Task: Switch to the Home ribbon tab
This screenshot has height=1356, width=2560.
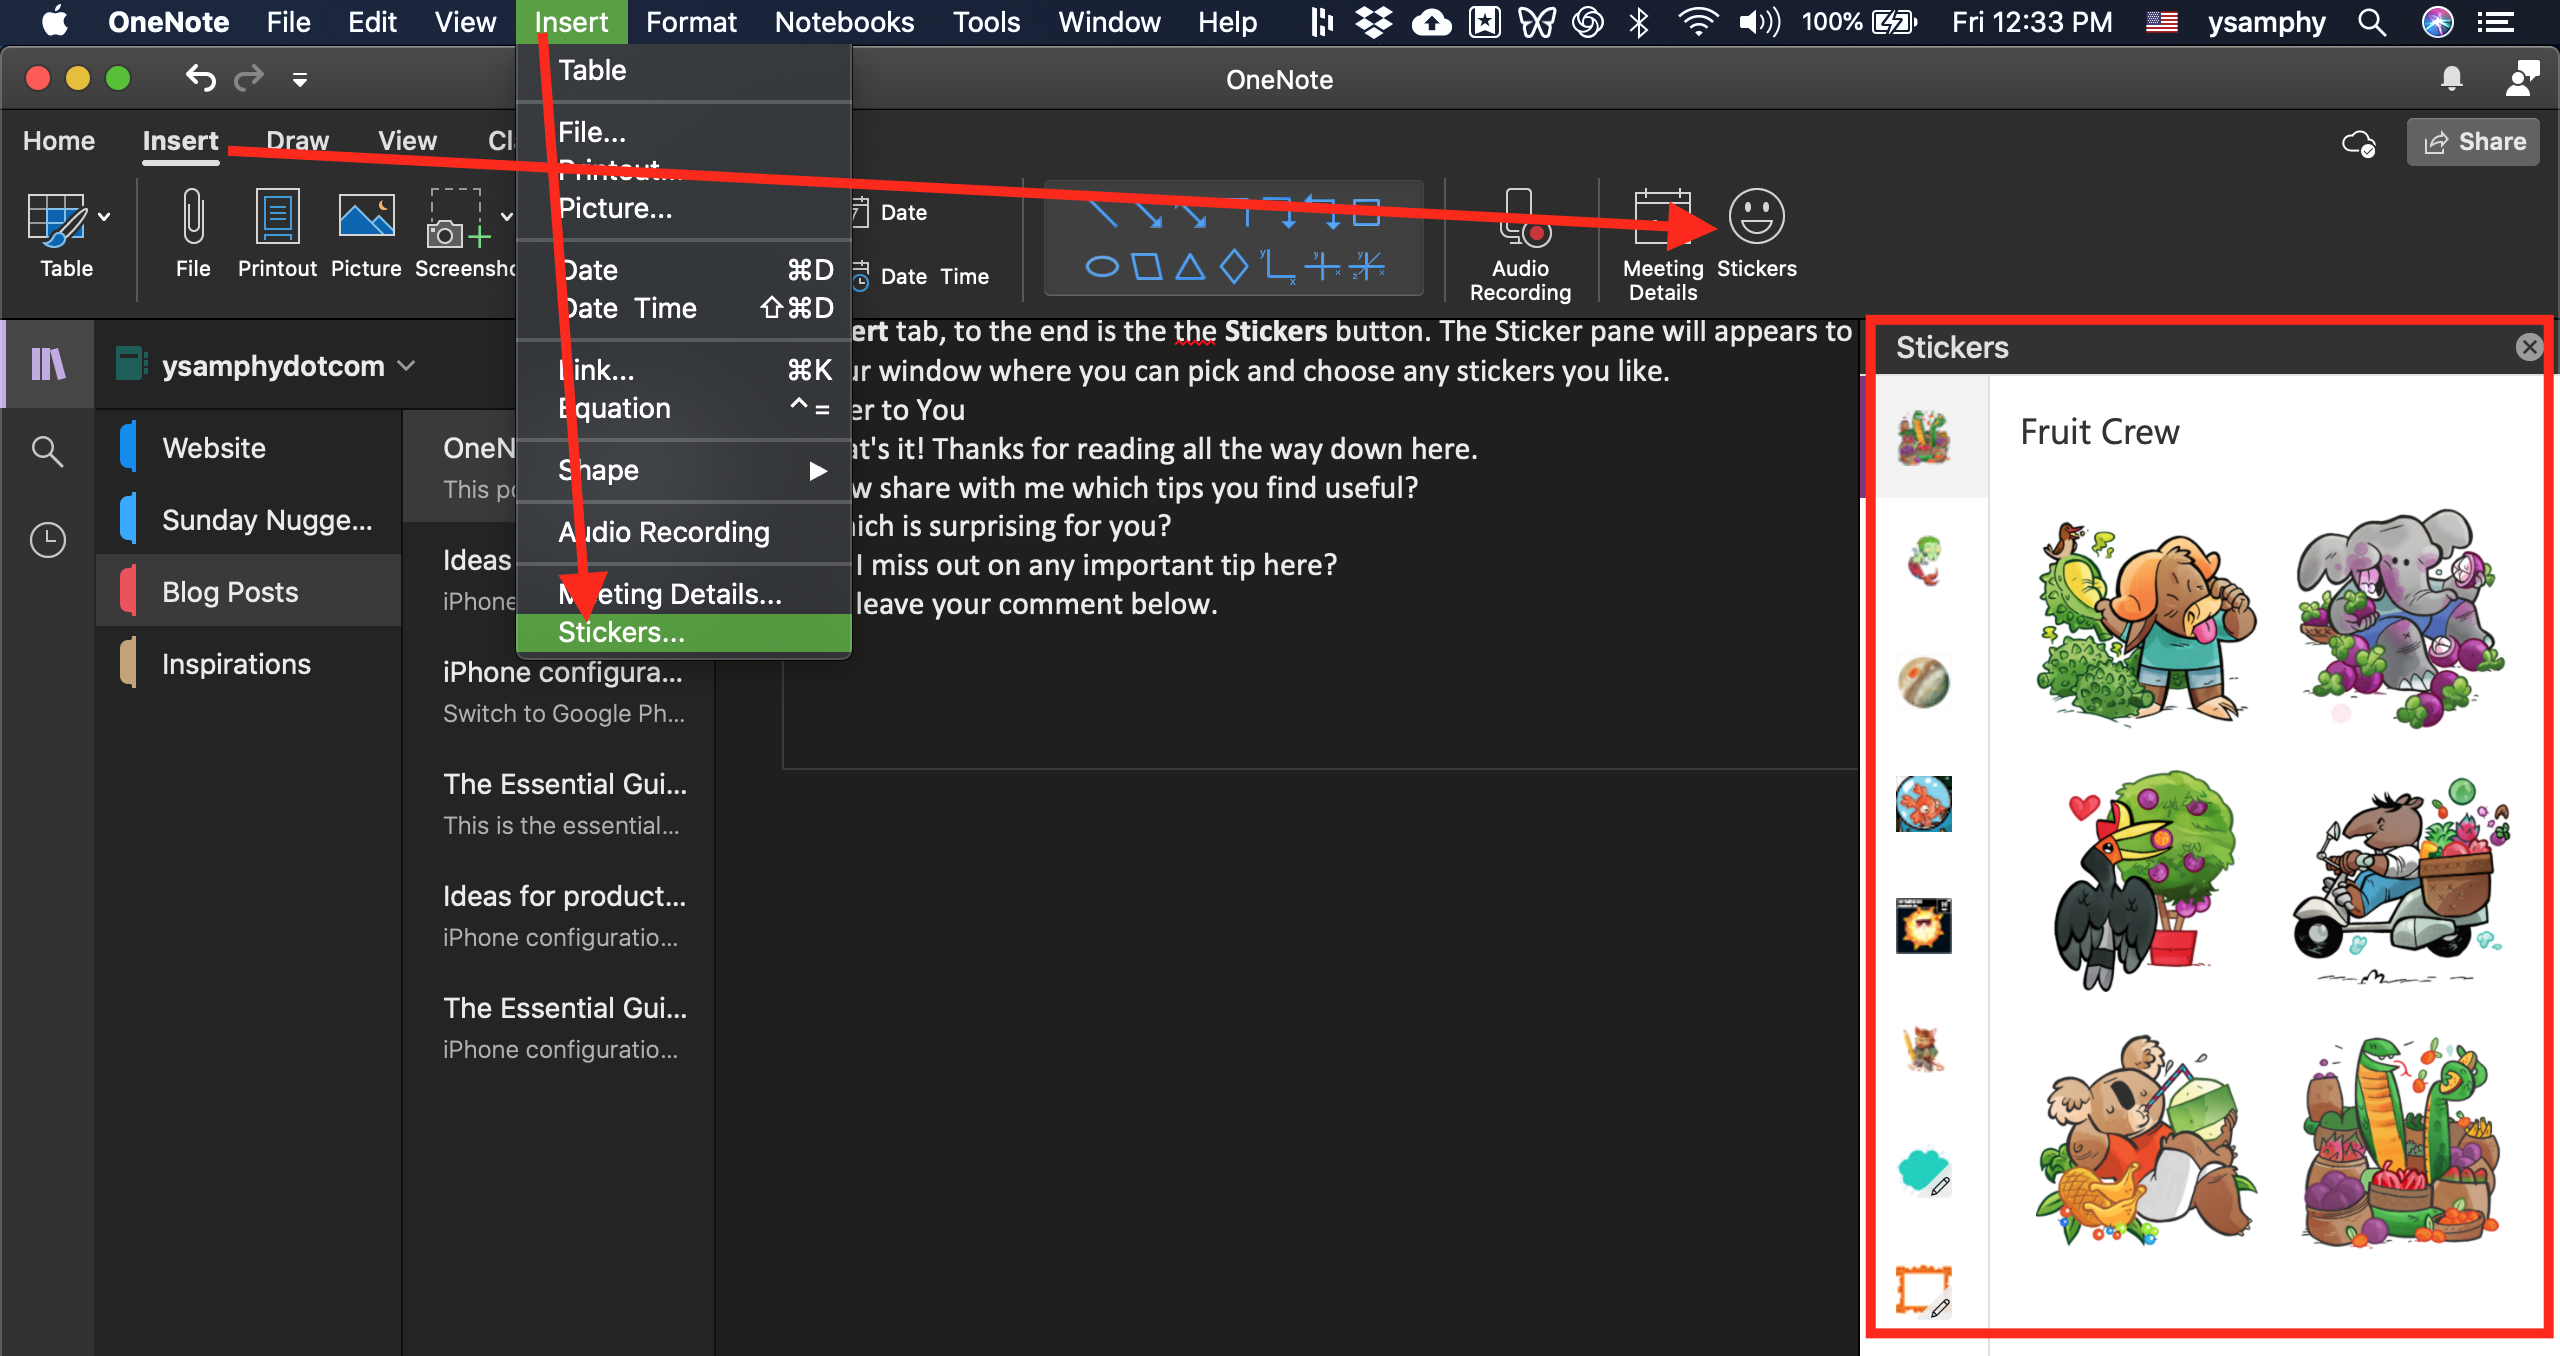Action: click(59, 141)
